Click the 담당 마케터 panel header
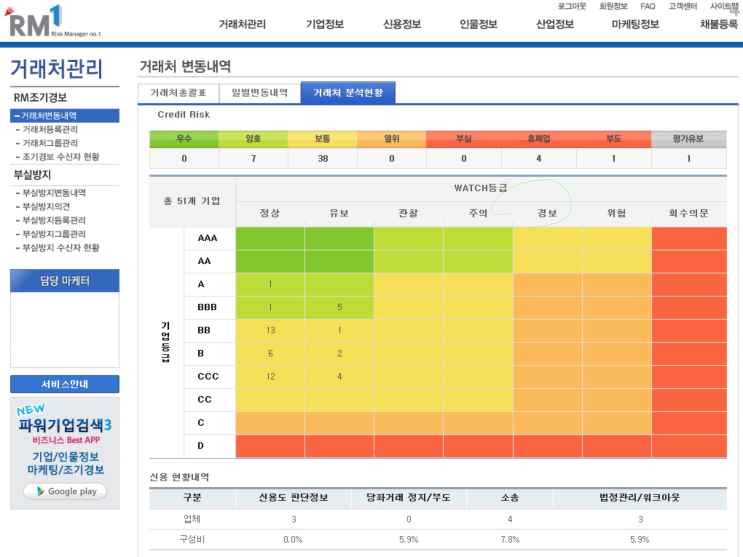 (x=65, y=281)
